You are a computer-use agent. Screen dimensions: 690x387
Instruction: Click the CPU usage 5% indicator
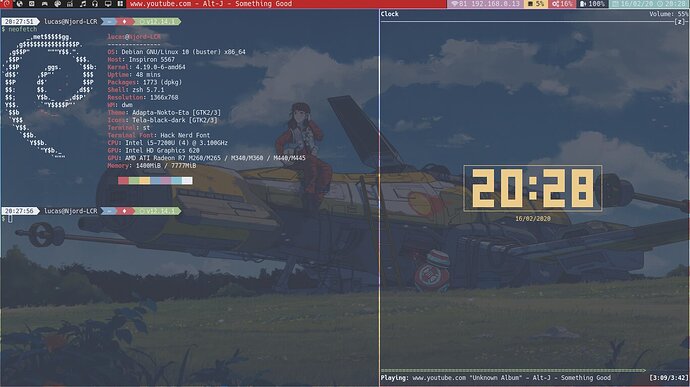[x=536, y=4]
